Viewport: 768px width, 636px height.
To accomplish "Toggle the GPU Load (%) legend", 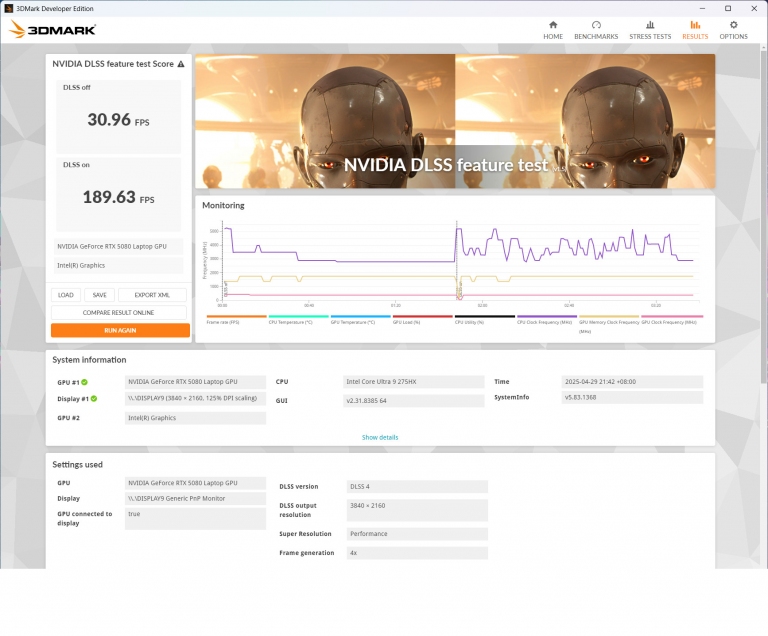I will tap(422, 319).
